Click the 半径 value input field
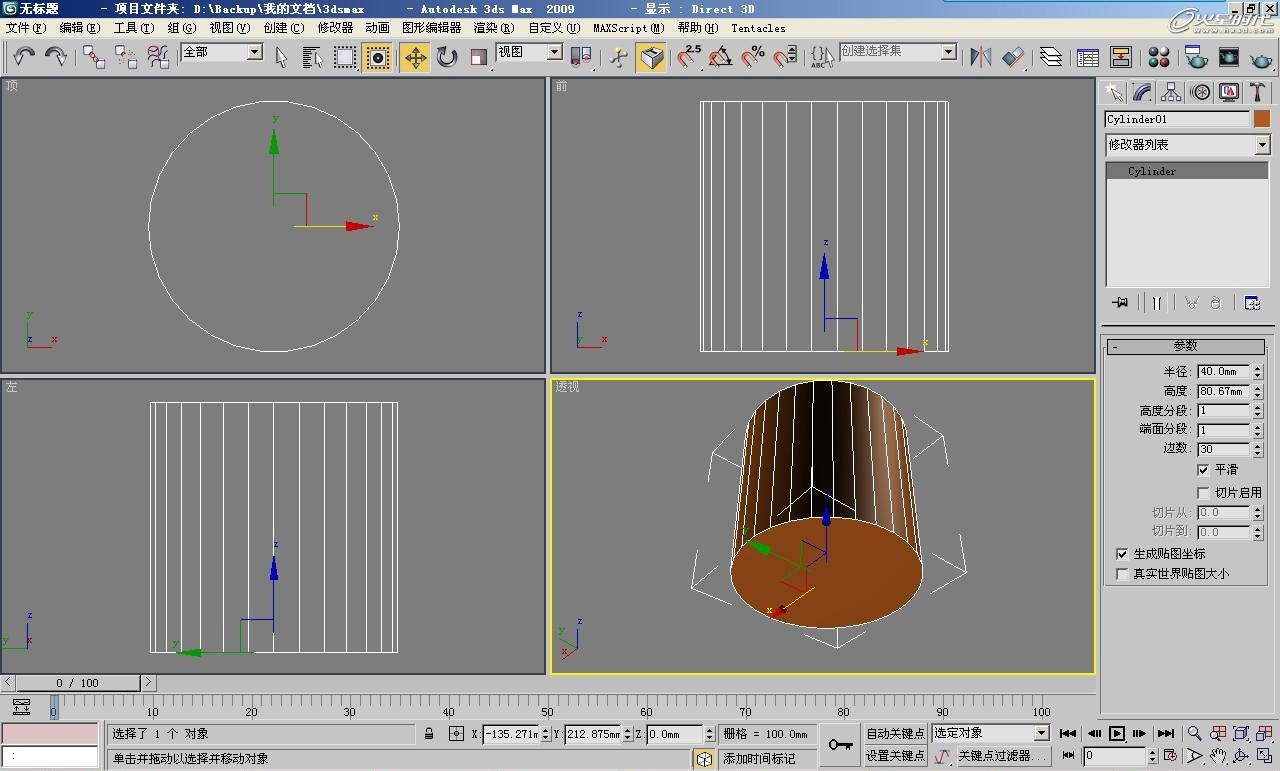The image size is (1280, 771). pos(1222,372)
